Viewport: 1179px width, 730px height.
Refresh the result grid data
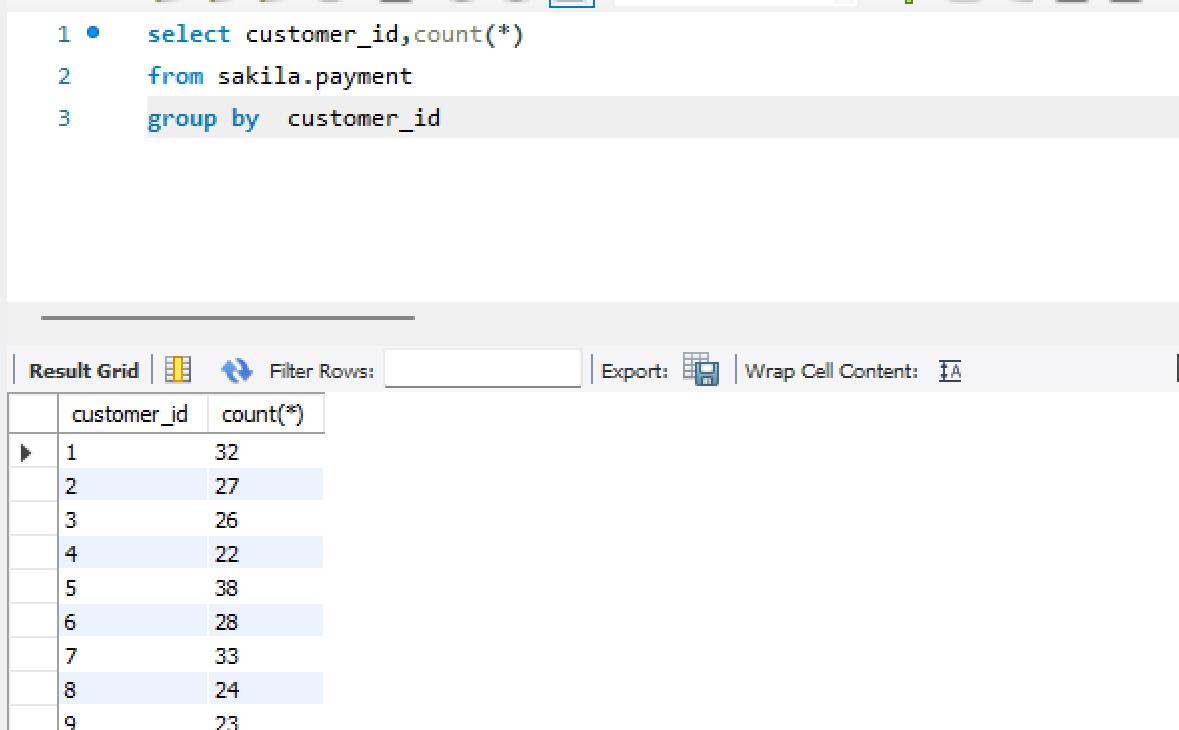click(236, 370)
